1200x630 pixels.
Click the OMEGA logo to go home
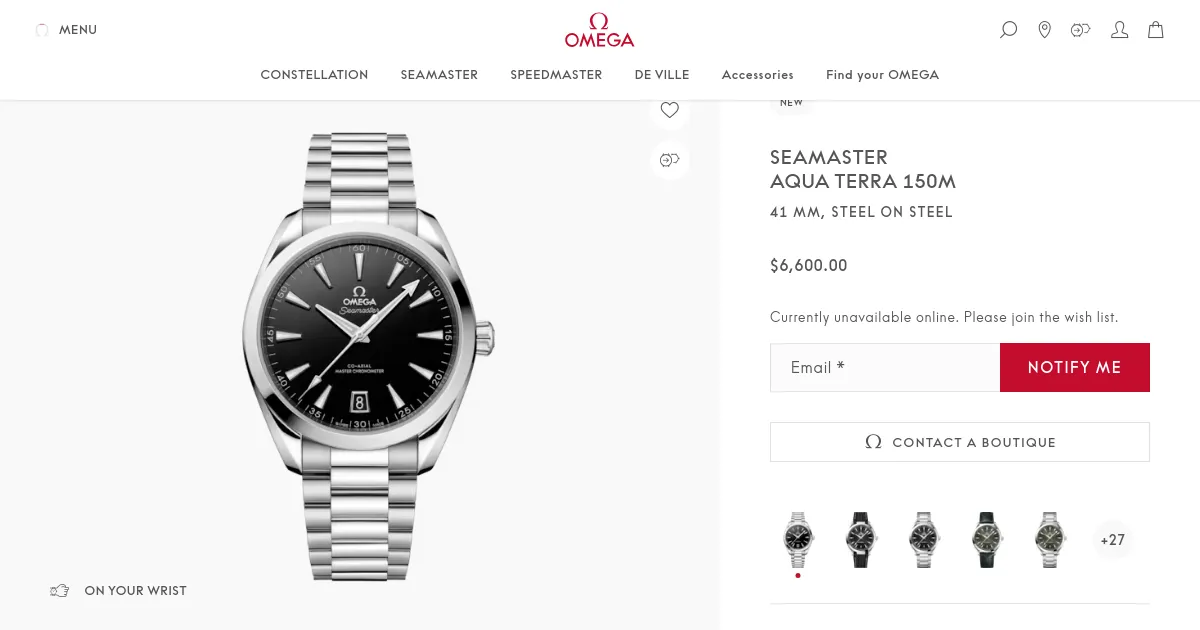[x=599, y=29]
